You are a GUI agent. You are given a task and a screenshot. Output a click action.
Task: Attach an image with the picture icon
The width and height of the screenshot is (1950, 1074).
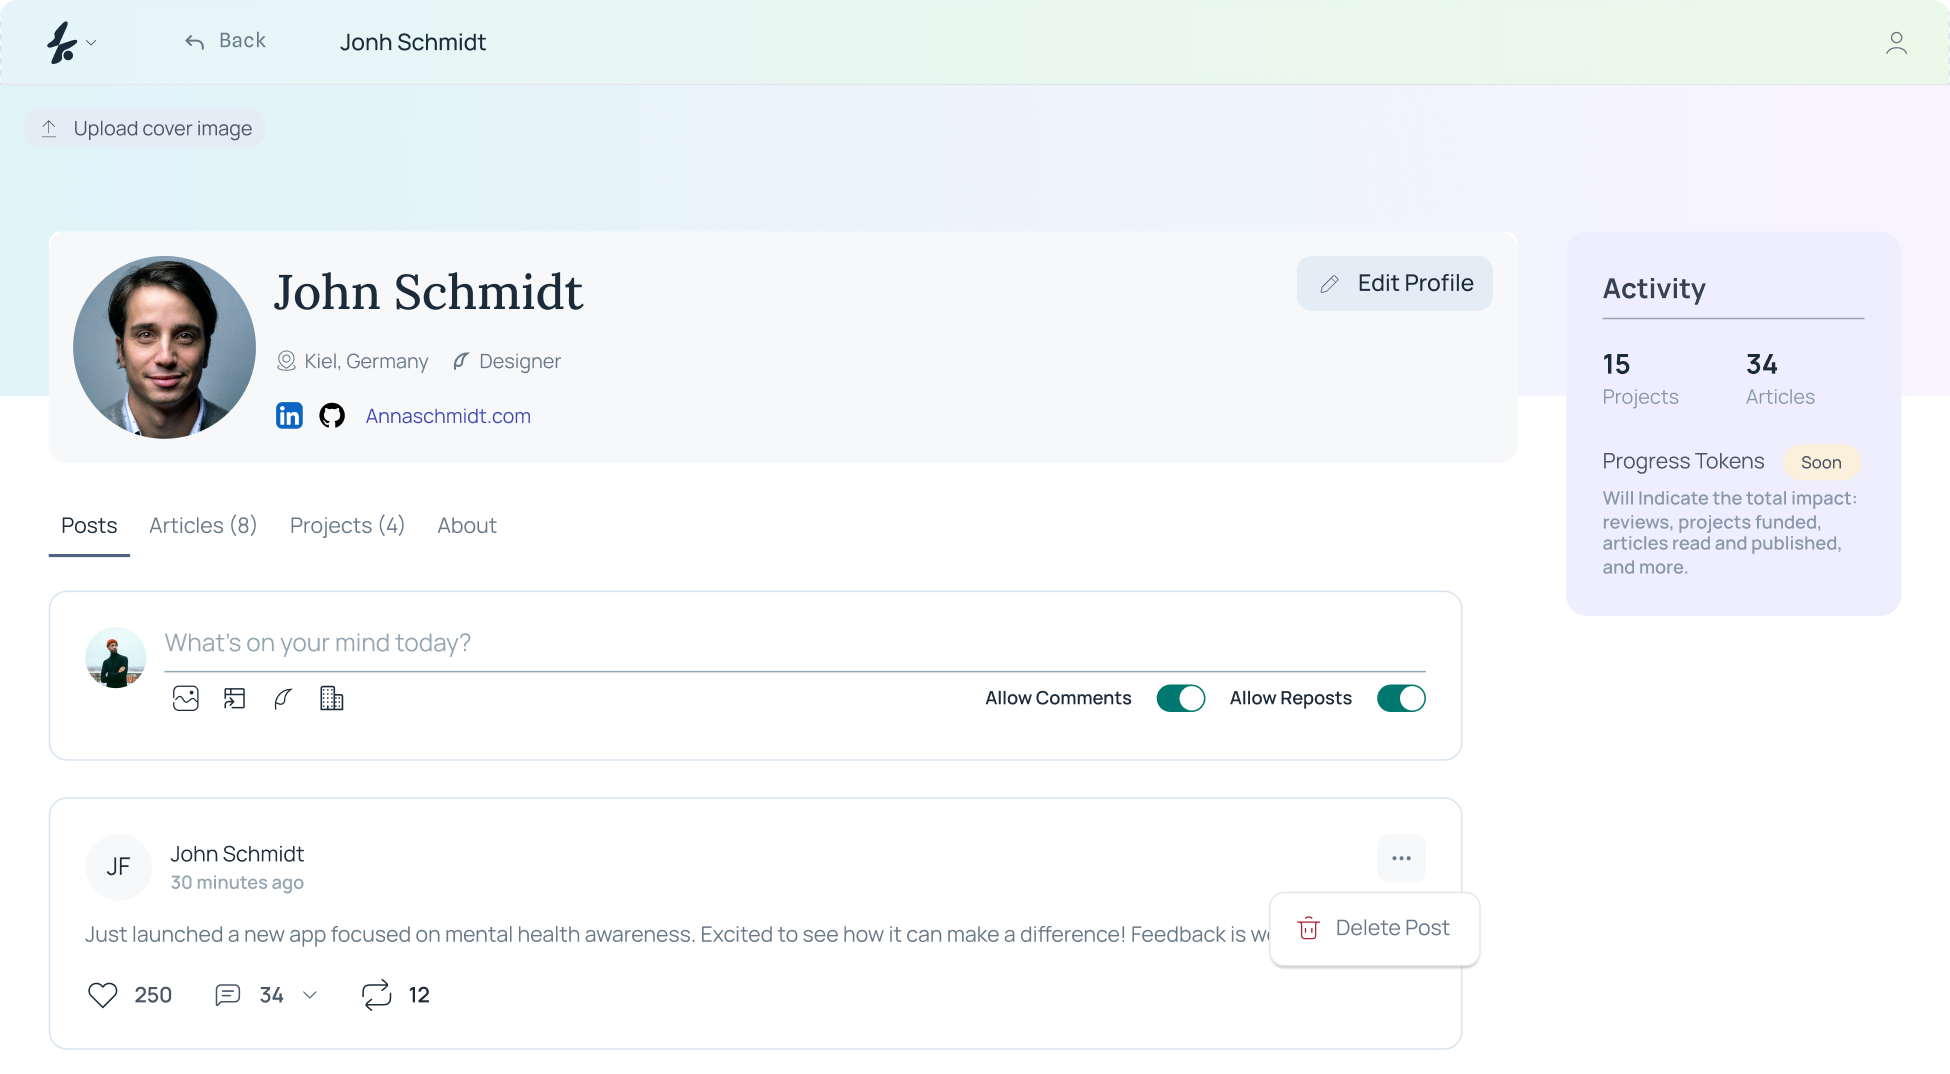[x=186, y=698]
